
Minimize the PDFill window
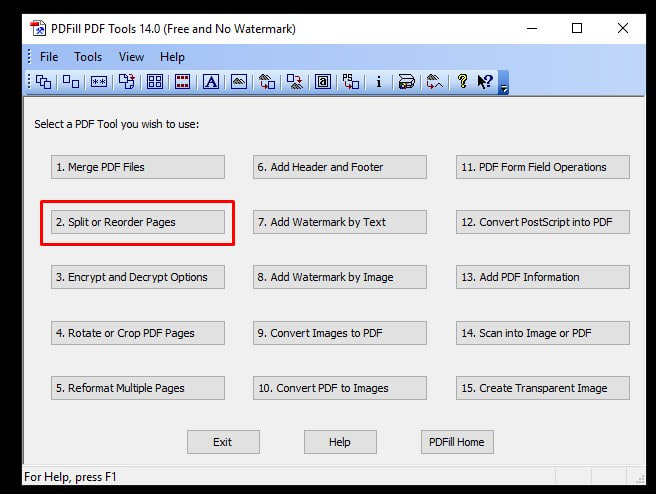click(532, 28)
